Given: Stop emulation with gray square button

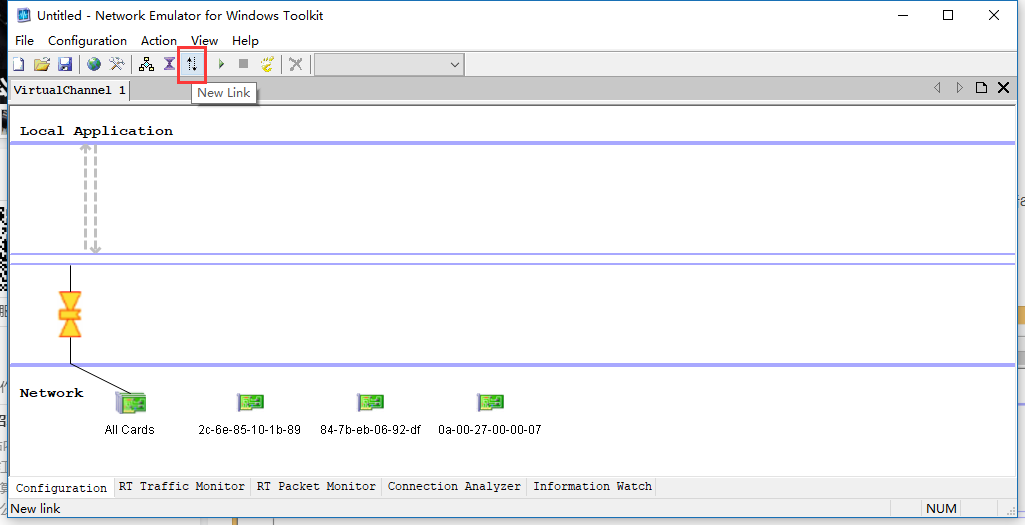Looking at the screenshot, I should pyautogui.click(x=243, y=64).
